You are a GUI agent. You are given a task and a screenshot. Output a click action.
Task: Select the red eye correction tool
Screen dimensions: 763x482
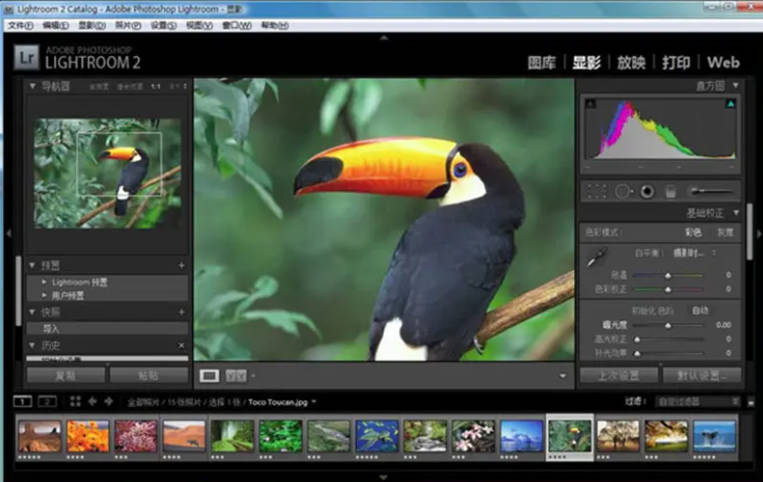point(646,190)
